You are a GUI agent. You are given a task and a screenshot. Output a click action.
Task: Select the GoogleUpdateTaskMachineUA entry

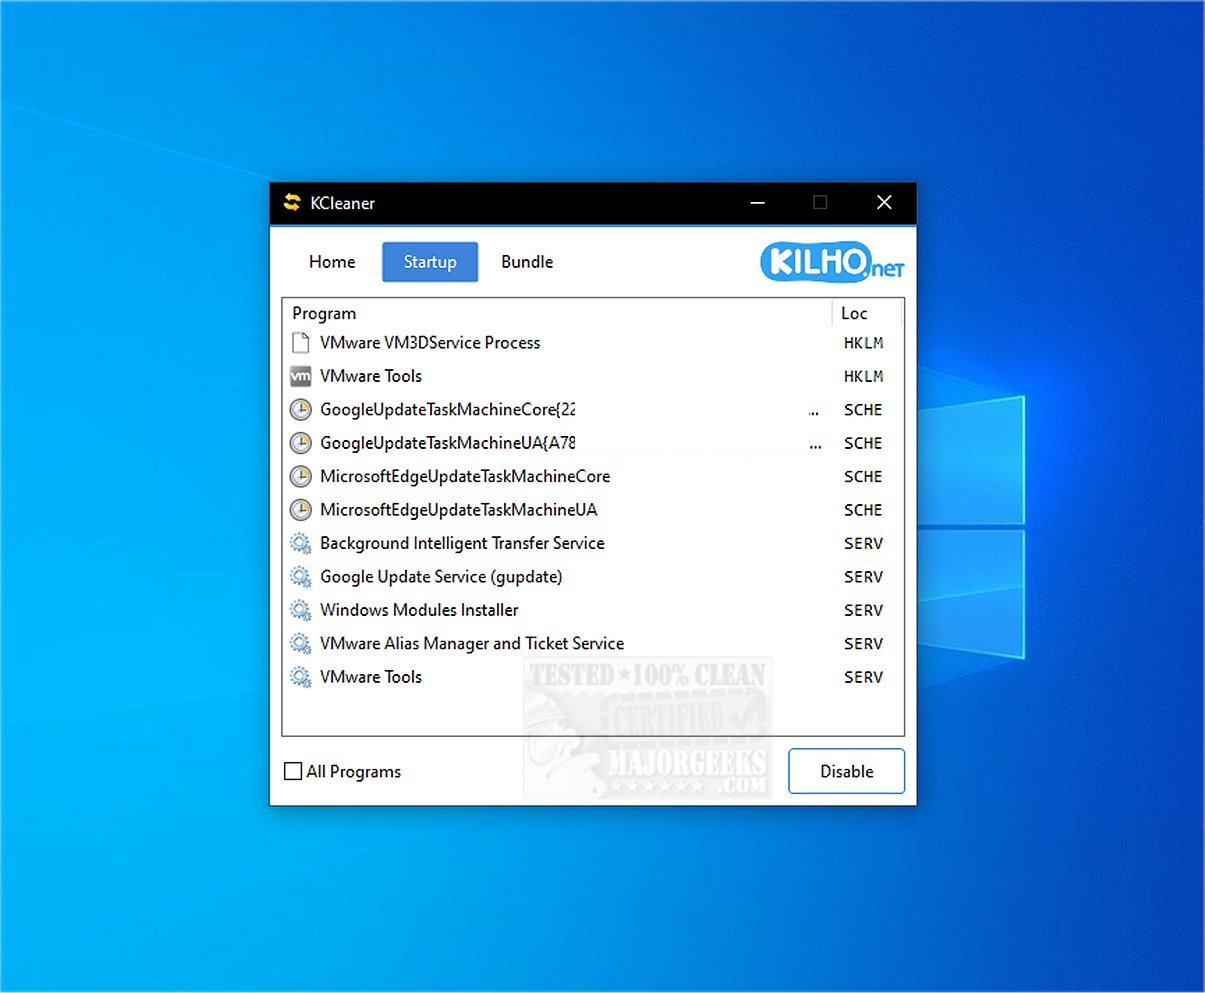[x=593, y=443]
